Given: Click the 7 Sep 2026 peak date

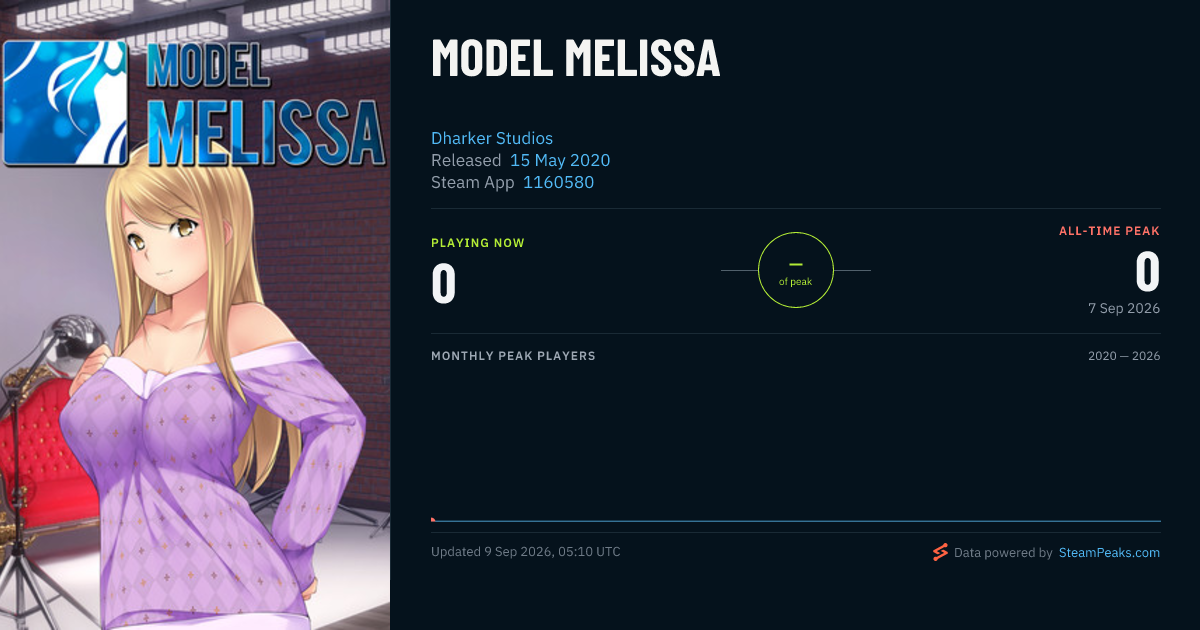Looking at the screenshot, I should pyautogui.click(x=1124, y=308).
